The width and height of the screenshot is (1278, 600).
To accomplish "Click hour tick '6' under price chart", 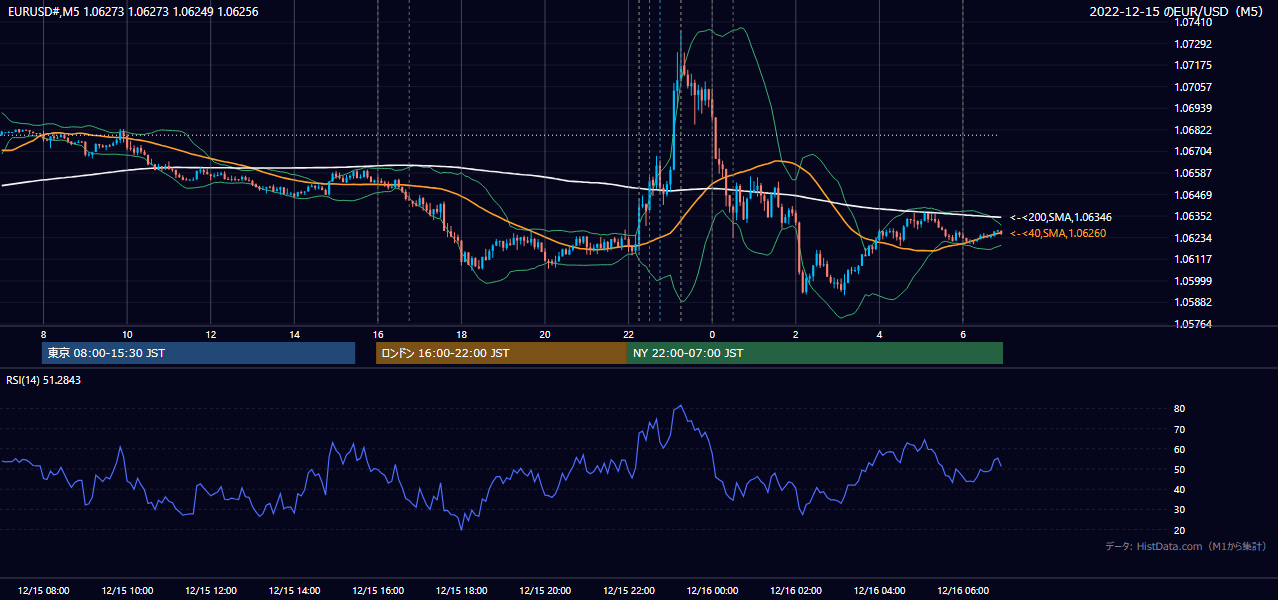I will pyautogui.click(x=963, y=334).
